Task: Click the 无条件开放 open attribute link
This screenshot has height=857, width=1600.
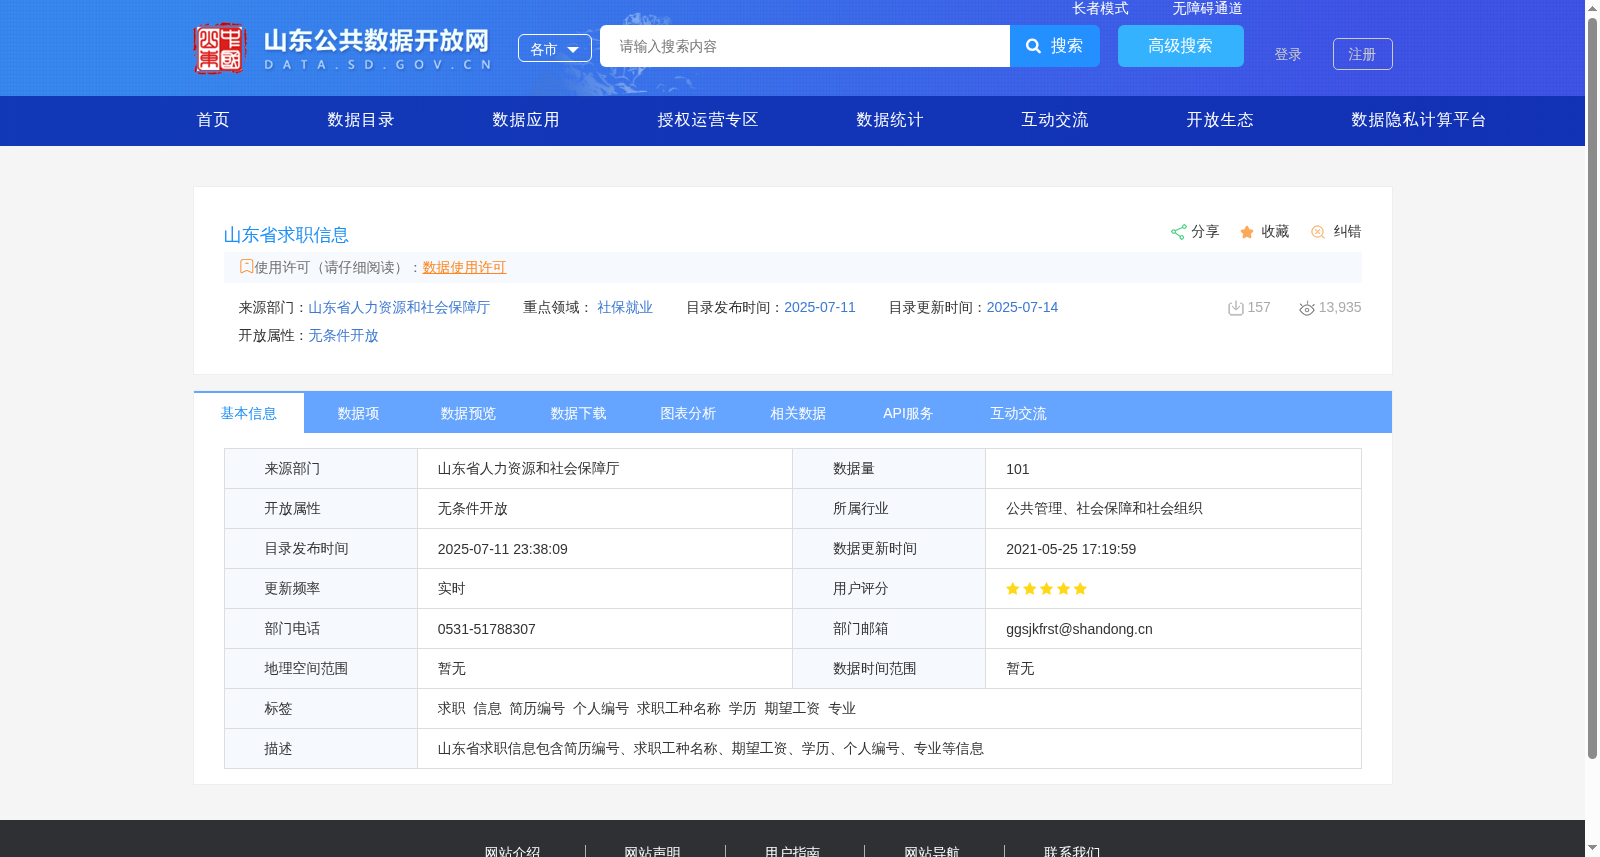Action: click(343, 336)
